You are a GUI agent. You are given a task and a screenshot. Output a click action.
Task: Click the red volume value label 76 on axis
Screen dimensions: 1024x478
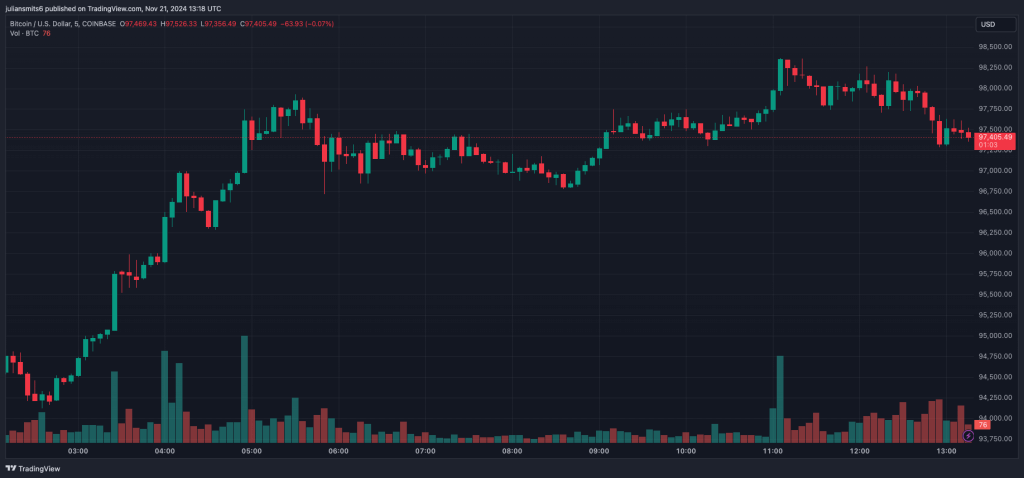click(984, 425)
